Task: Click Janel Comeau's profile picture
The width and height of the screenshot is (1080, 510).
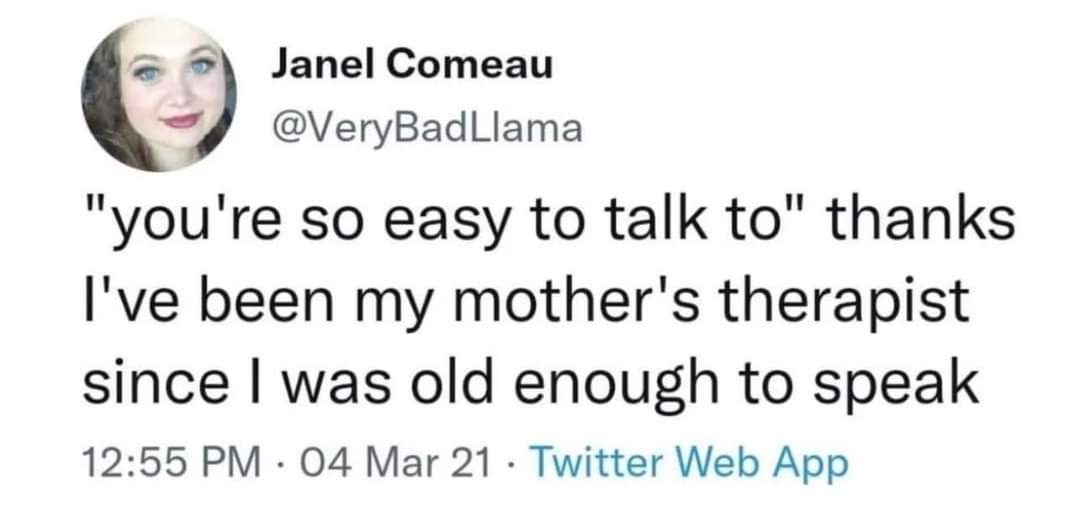Action: tap(159, 94)
